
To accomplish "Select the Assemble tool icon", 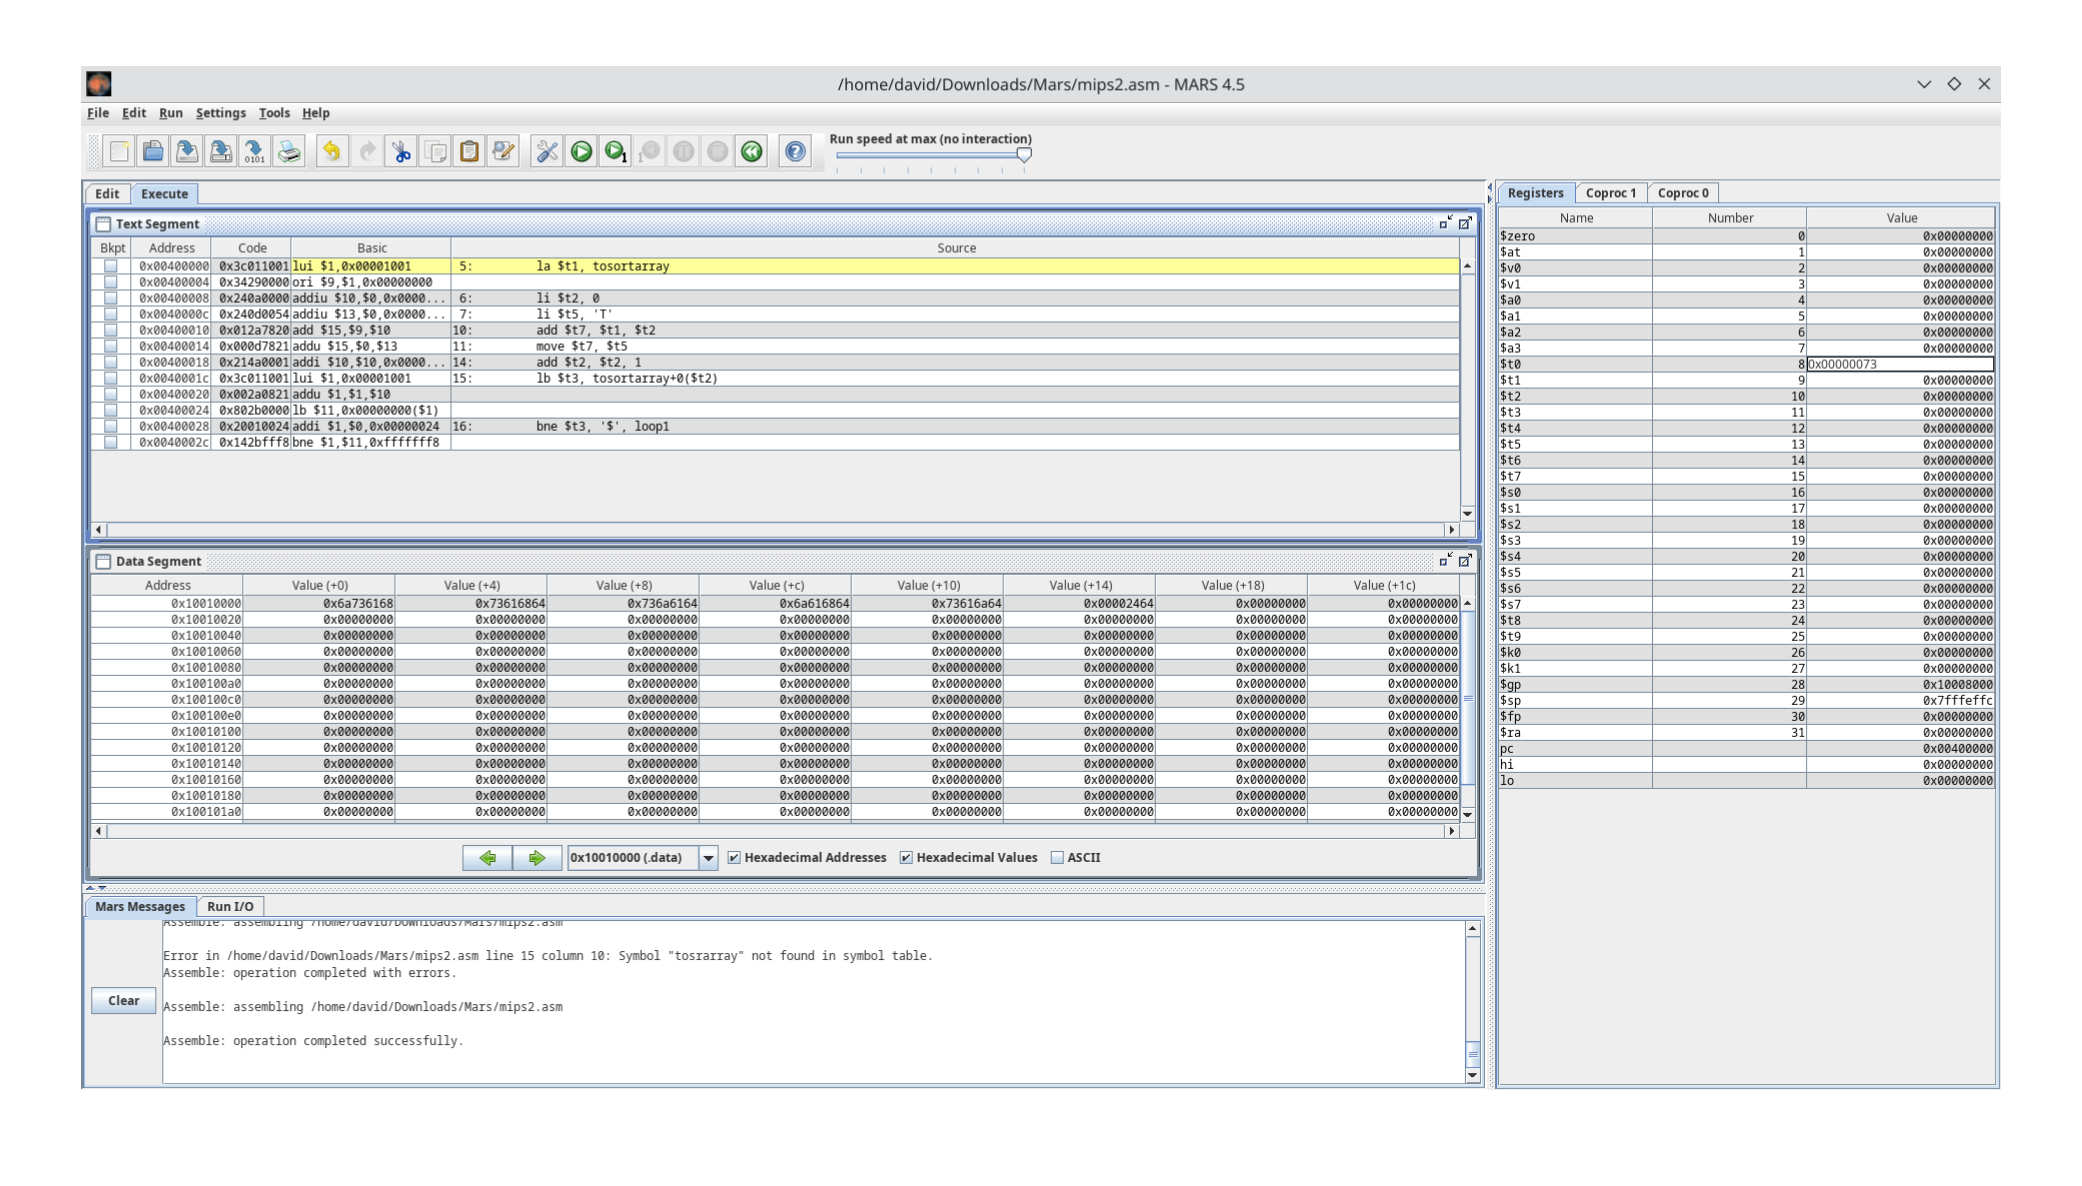I will 548,153.
